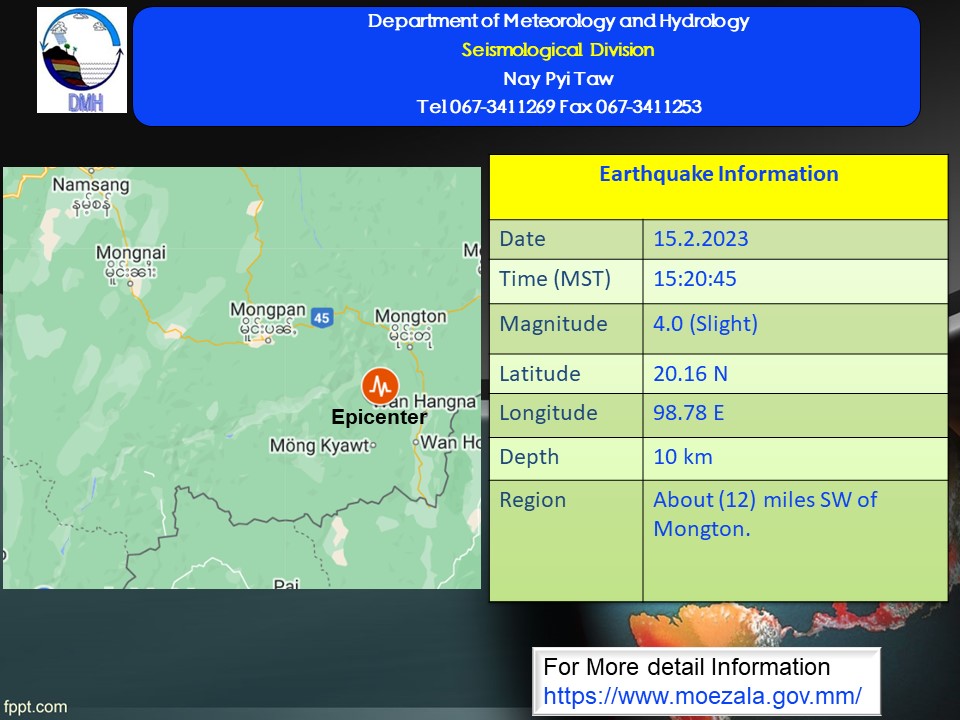The image size is (960, 720).
Task: Click the Longitude row label
Action: 549,413
